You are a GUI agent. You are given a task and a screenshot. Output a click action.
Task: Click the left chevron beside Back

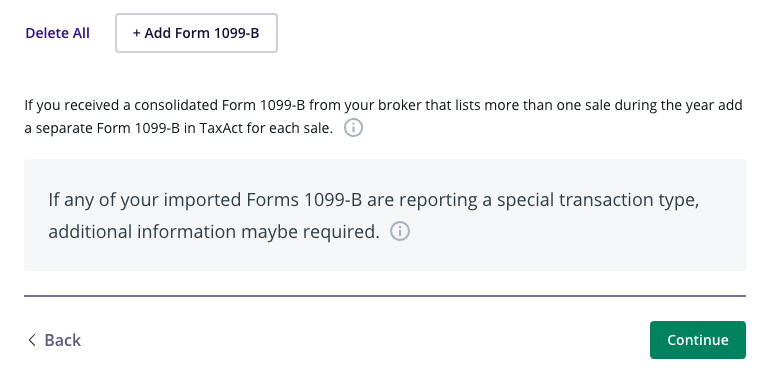[x=32, y=340]
